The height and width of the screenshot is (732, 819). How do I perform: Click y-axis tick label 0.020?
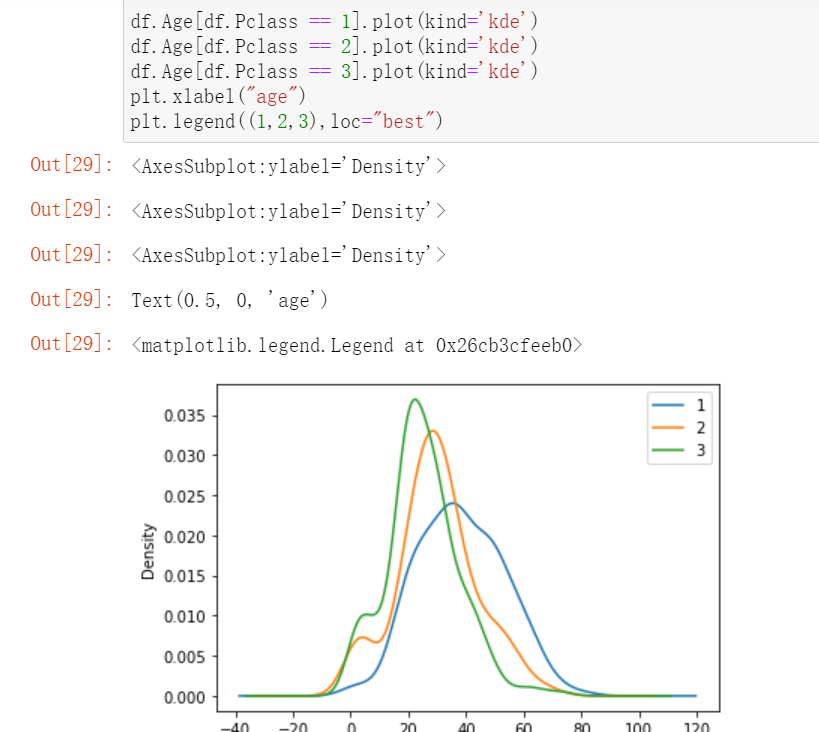(x=184, y=537)
